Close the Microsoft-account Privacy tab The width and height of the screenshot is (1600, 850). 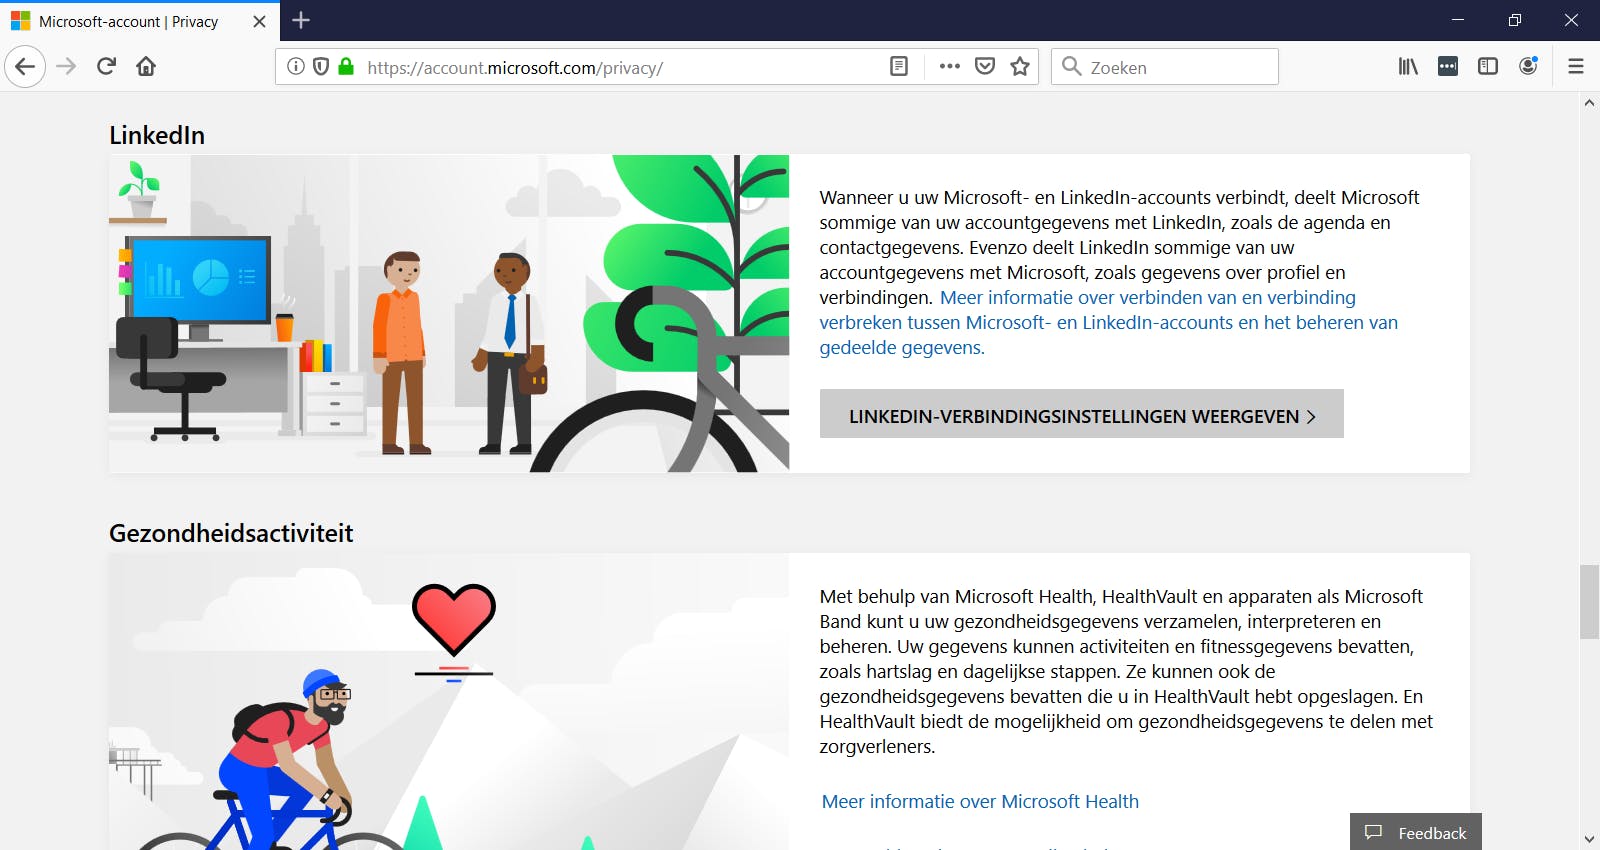pos(260,21)
